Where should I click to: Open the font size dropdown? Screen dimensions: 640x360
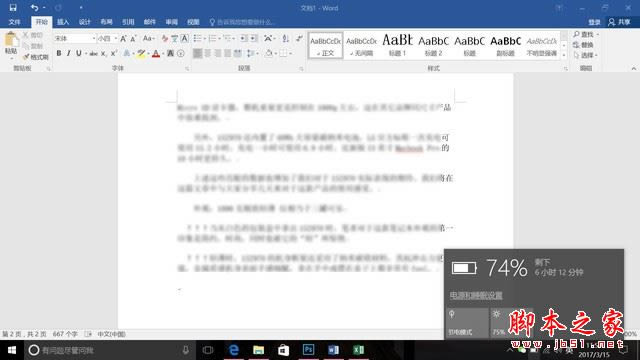(116, 38)
